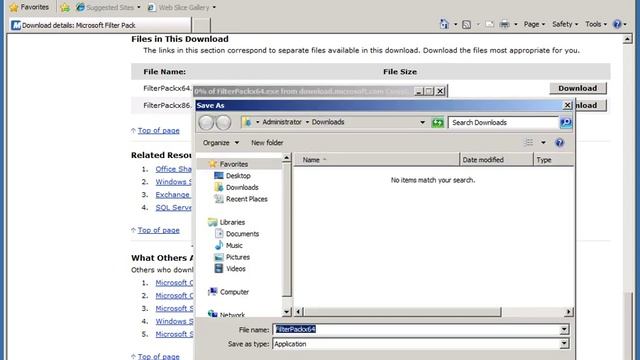Open the Tools menu
The height and width of the screenshot is (360, 640).
point(596,24)
